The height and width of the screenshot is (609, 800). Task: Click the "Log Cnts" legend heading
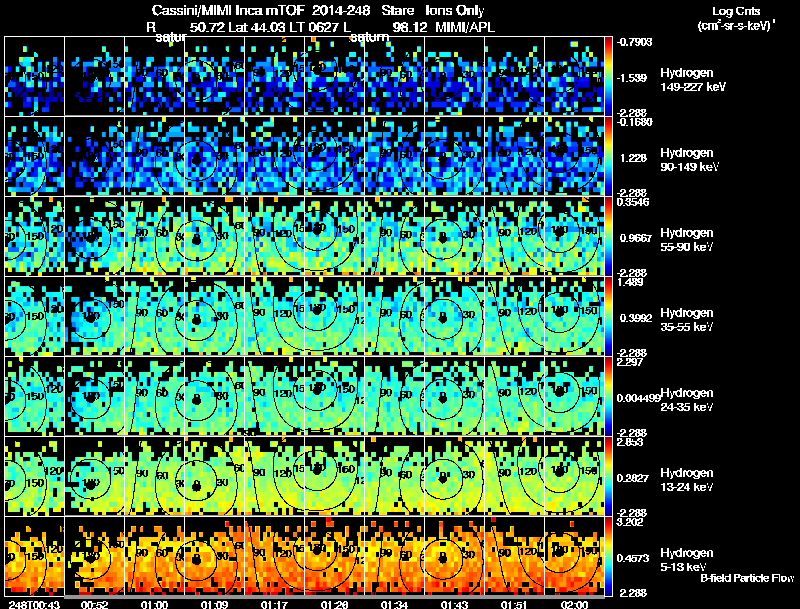point(736,11)
